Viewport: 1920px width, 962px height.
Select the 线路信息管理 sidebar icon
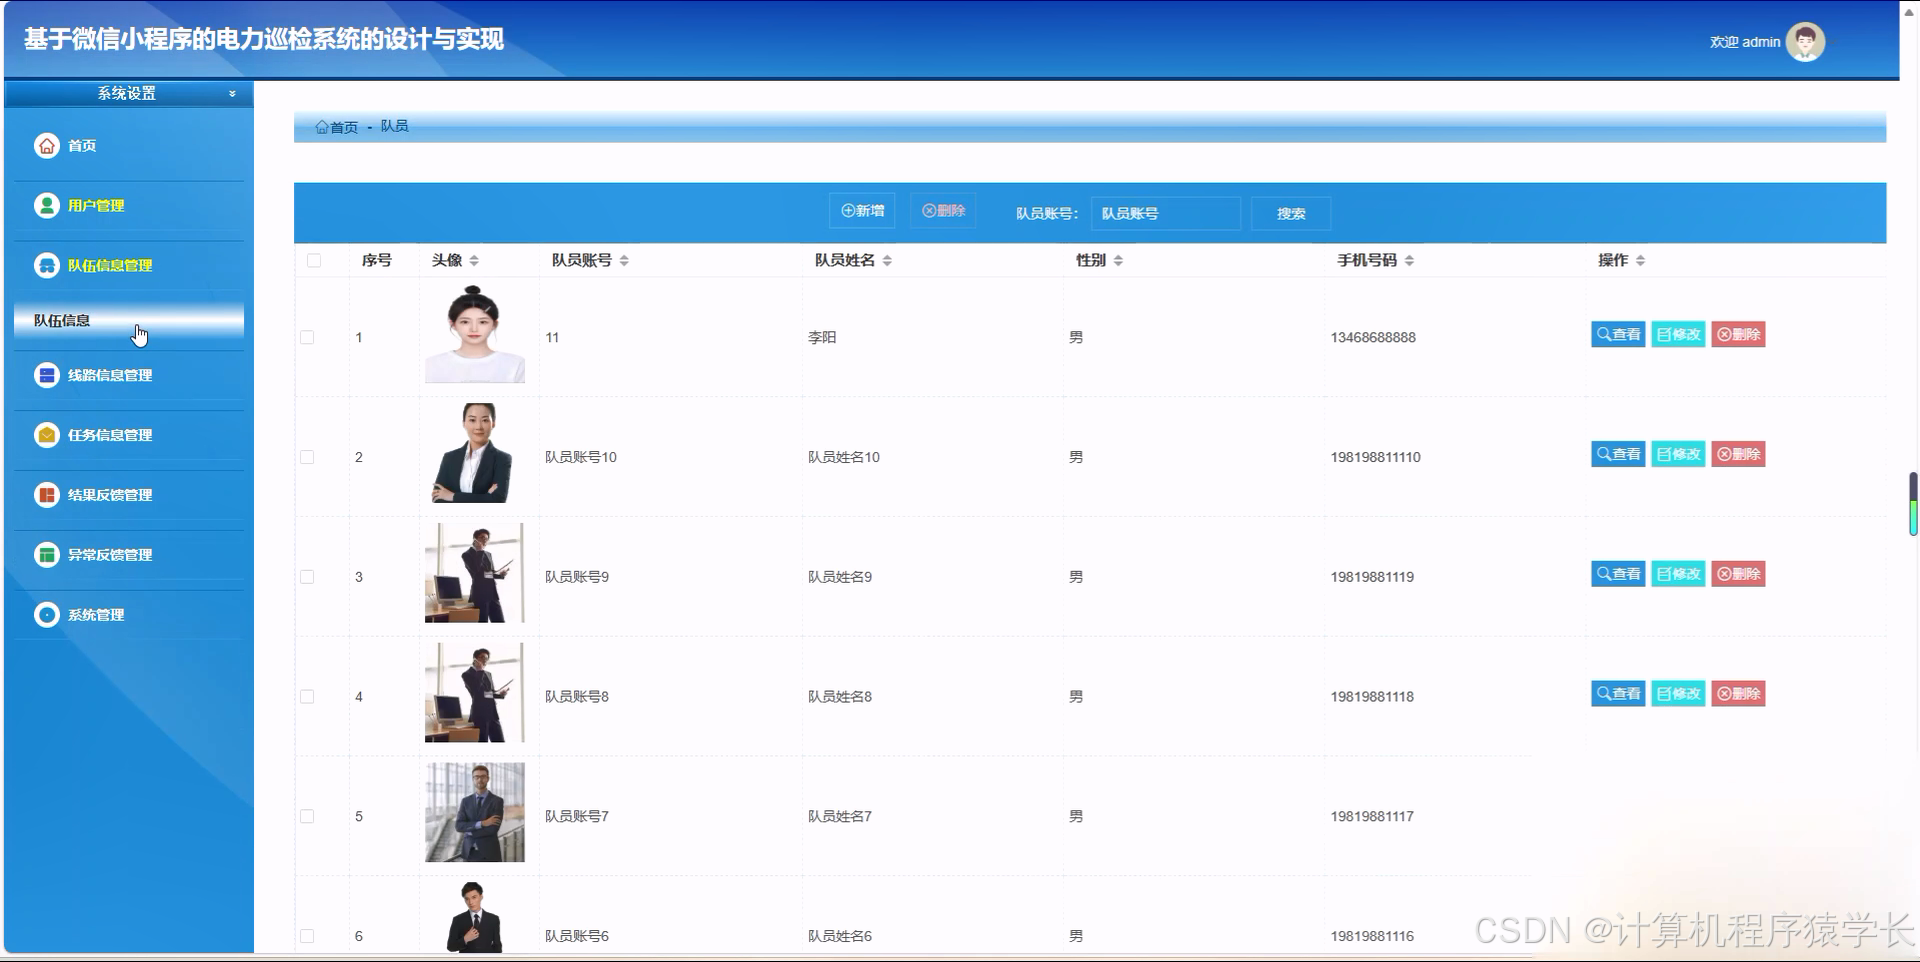pos(47,375)
